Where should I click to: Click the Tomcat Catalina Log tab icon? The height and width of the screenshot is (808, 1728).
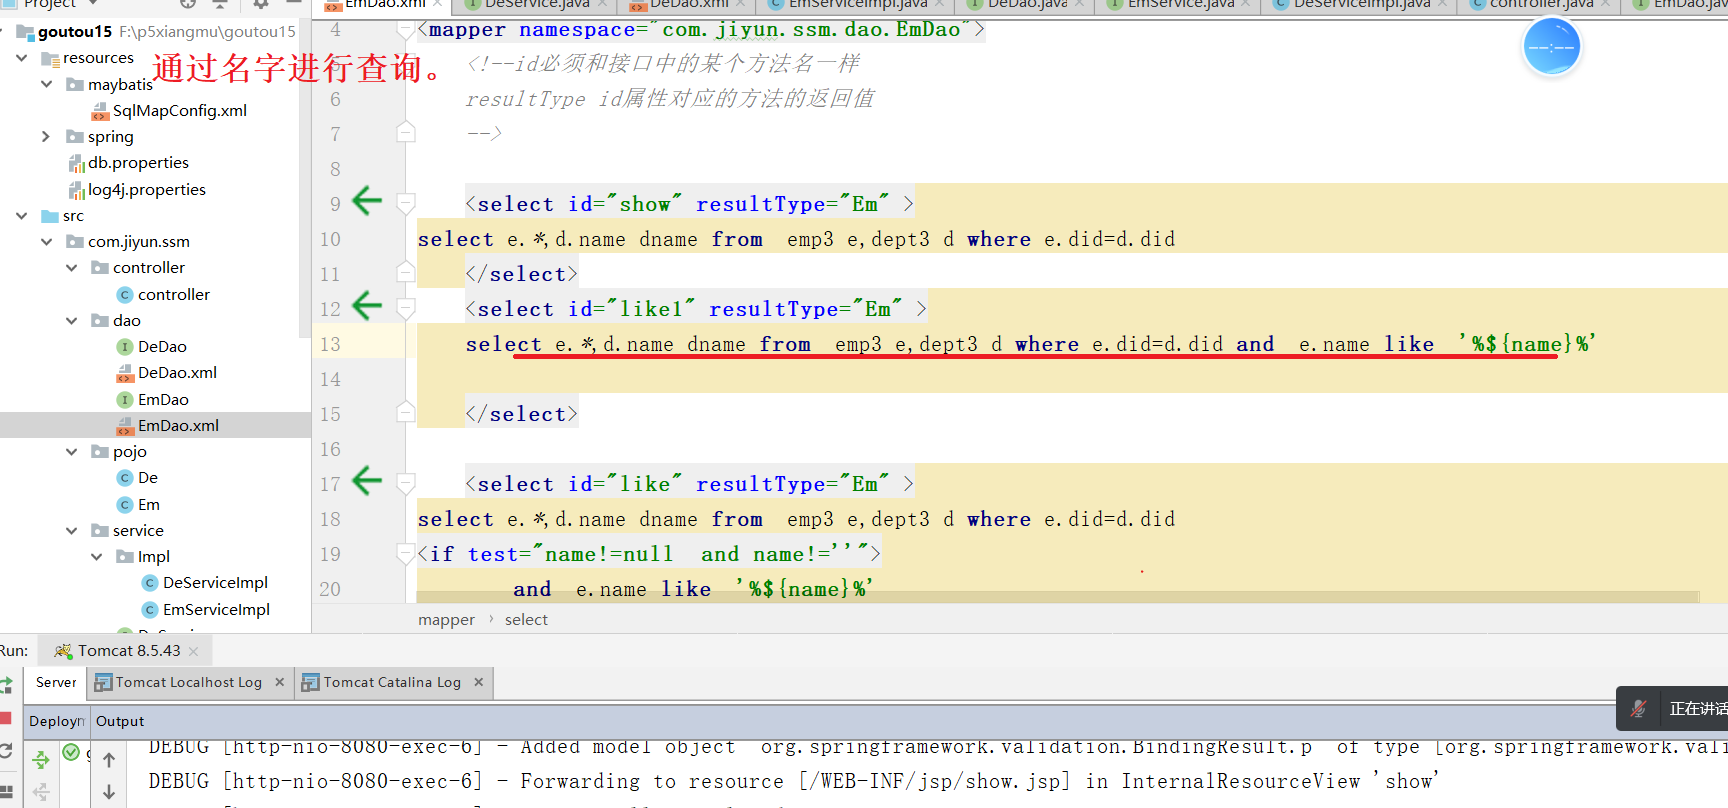click(311, 682)
